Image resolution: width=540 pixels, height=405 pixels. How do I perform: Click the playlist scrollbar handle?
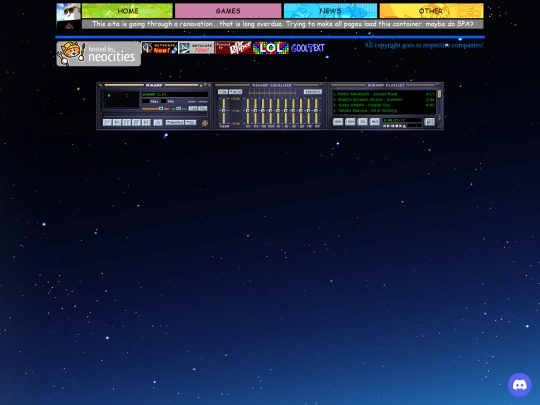[x=439, y=94]
